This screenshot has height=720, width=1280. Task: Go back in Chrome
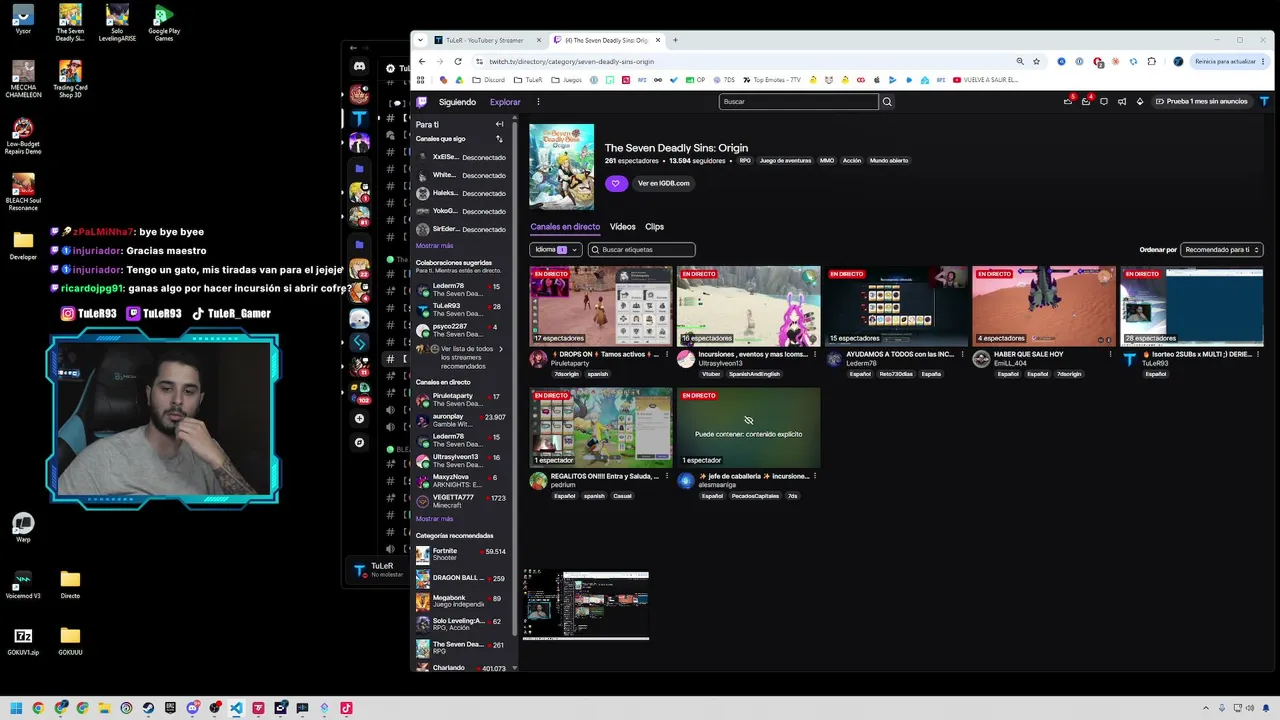tap(422, 61)
